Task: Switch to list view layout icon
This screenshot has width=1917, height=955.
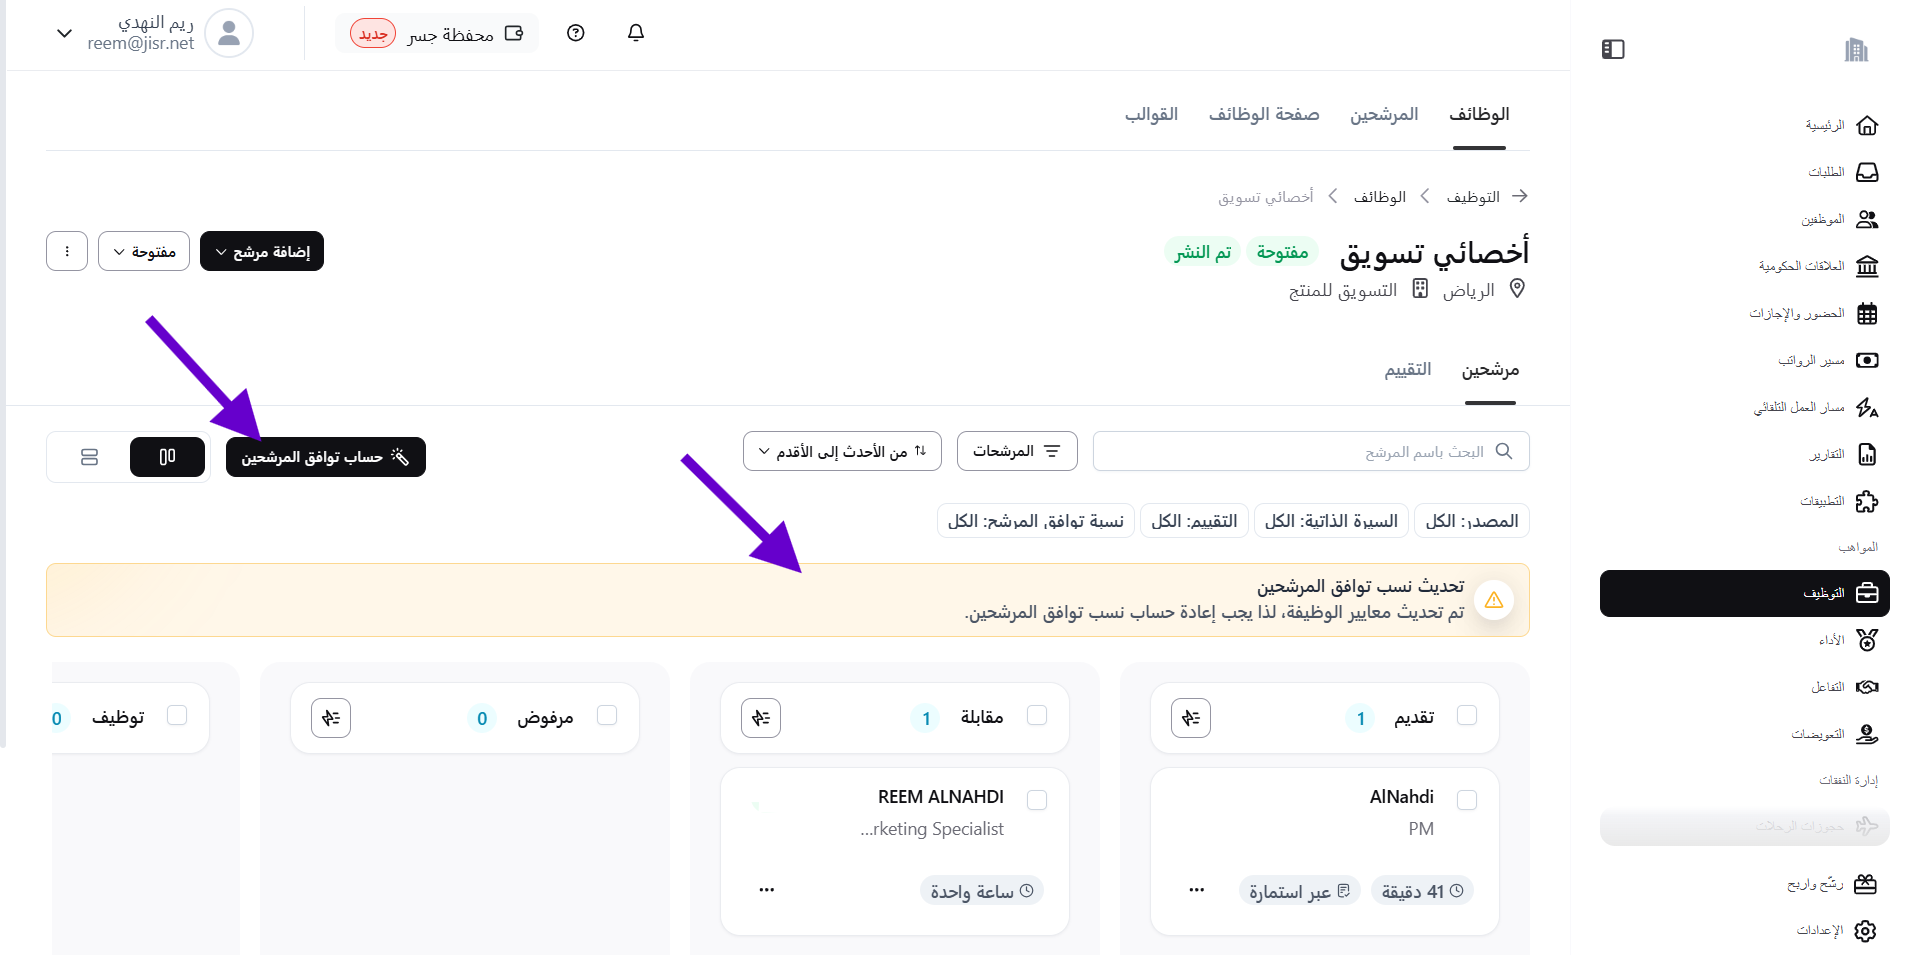Action: point(89,457)
